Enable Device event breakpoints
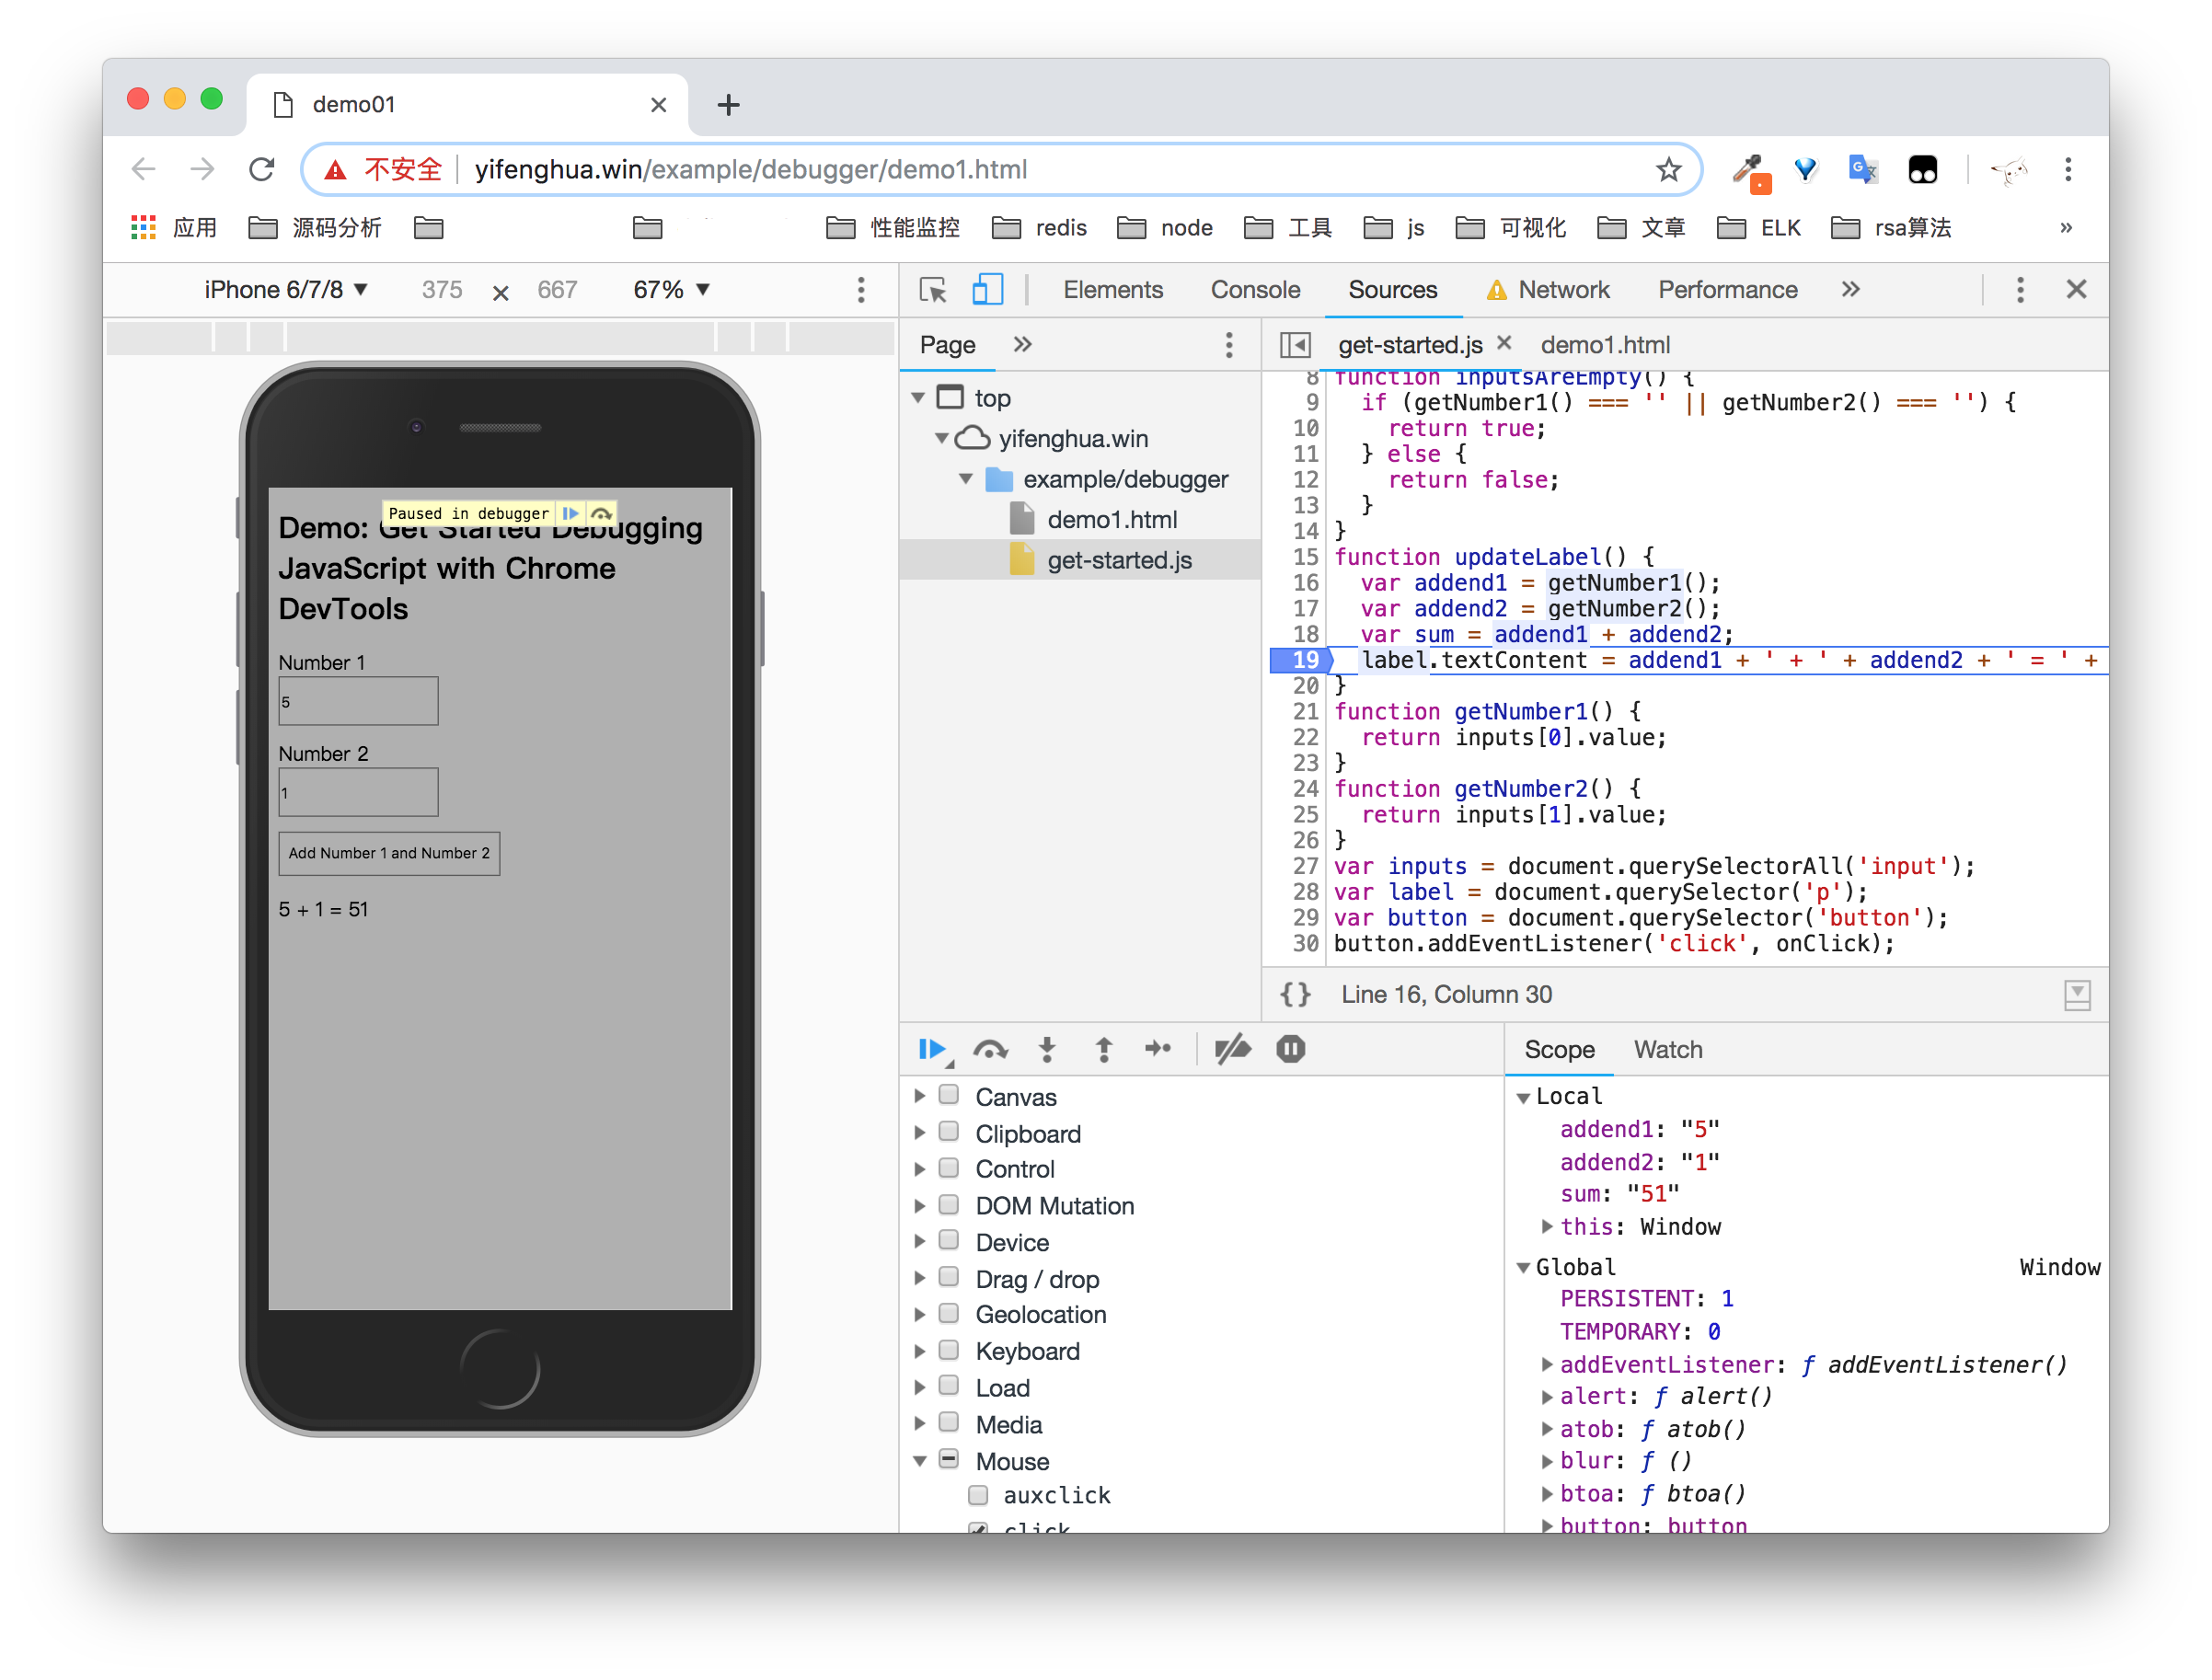Screen dimensions: 2212x1680 pos(949,1240)
